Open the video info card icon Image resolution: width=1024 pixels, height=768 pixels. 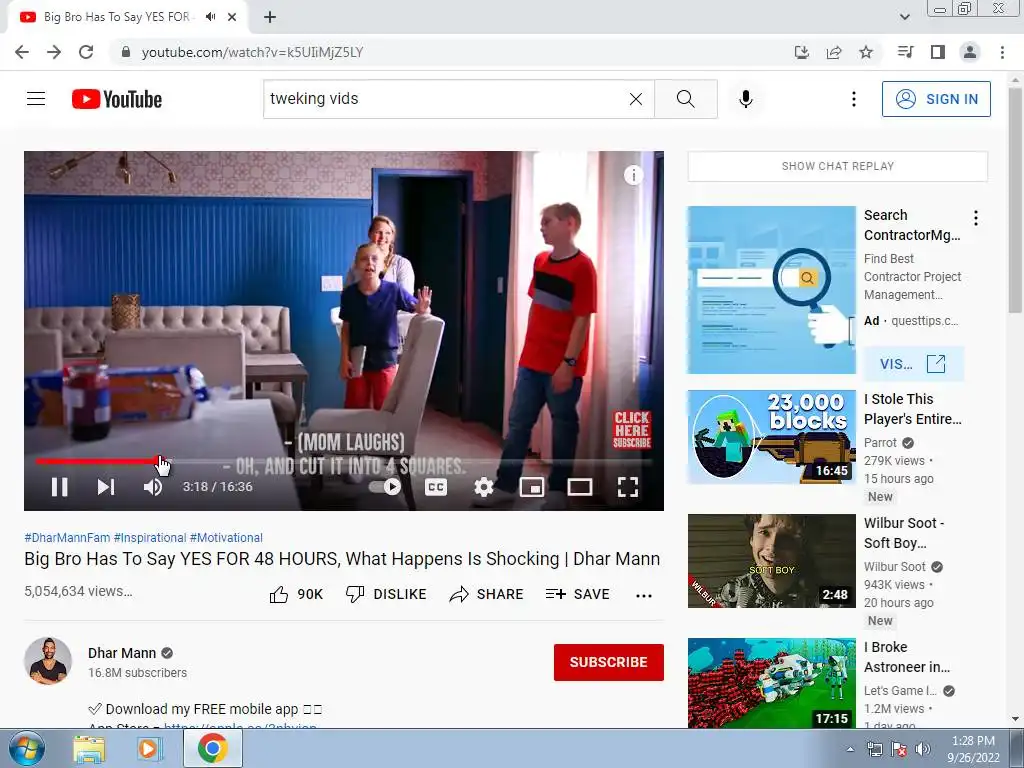[633, 175]
